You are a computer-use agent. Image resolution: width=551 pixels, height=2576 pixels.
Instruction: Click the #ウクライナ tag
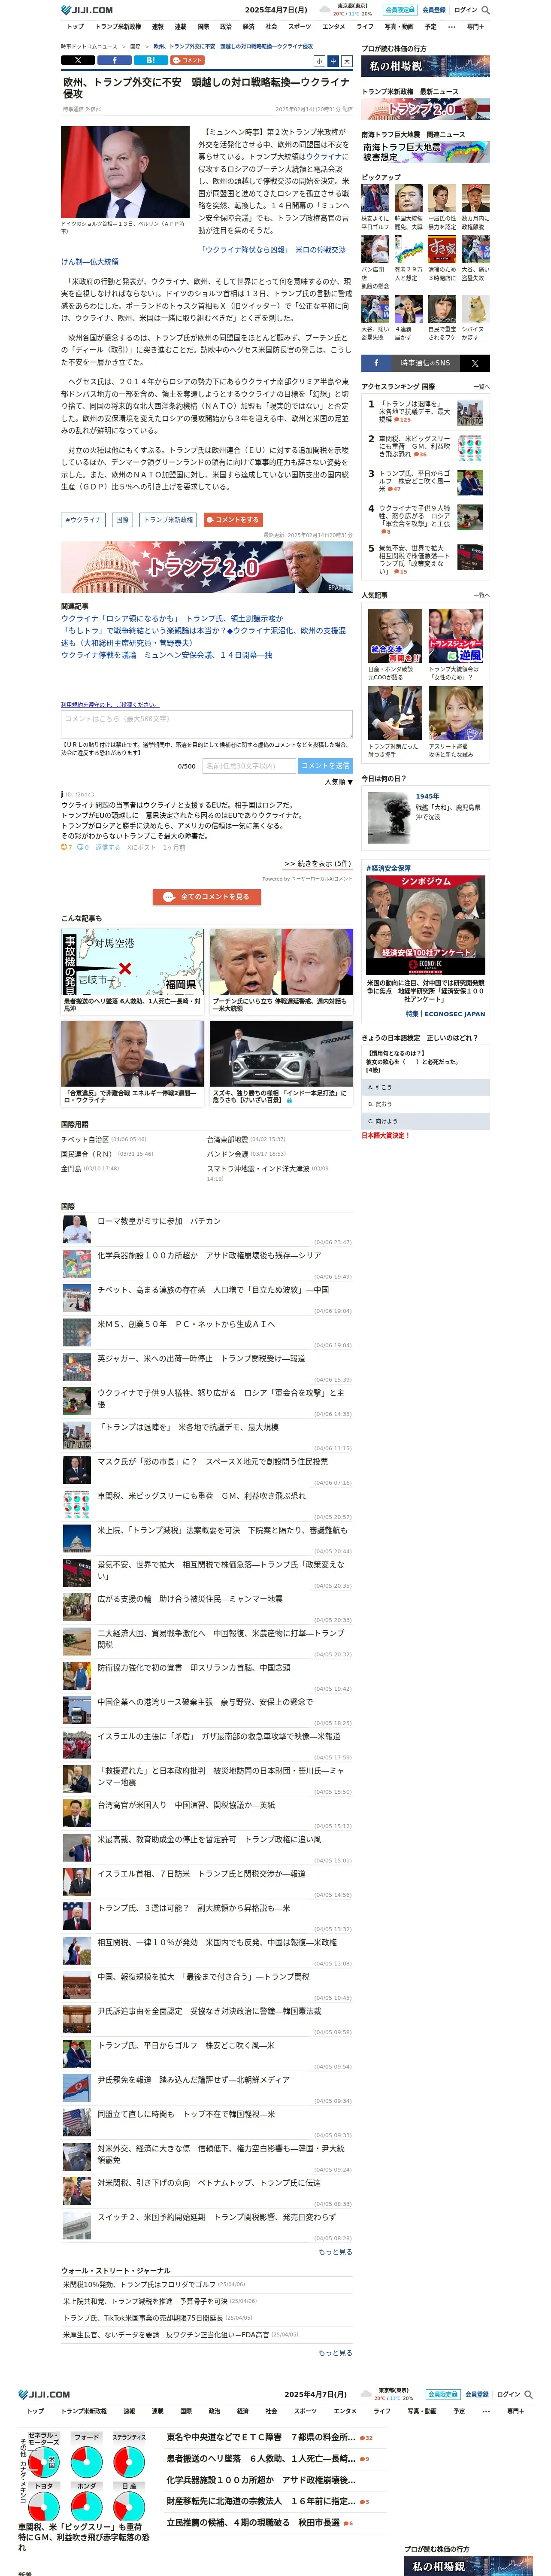tap(83, 520)
